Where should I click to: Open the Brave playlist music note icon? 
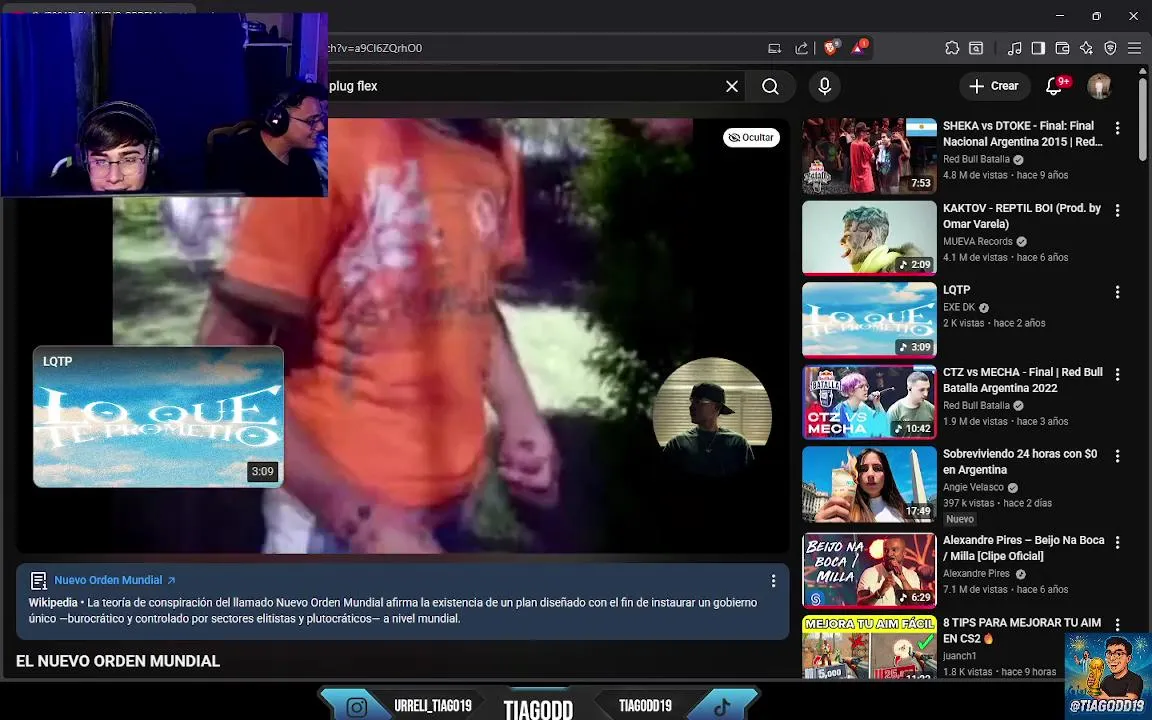[x=1015, y=48]
